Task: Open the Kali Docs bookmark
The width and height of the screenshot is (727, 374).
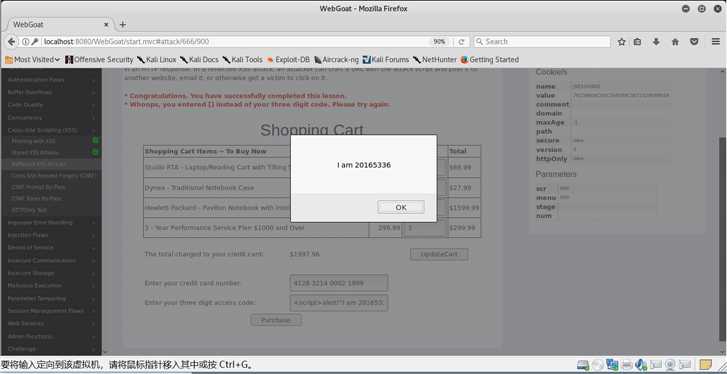Action: 199,60
